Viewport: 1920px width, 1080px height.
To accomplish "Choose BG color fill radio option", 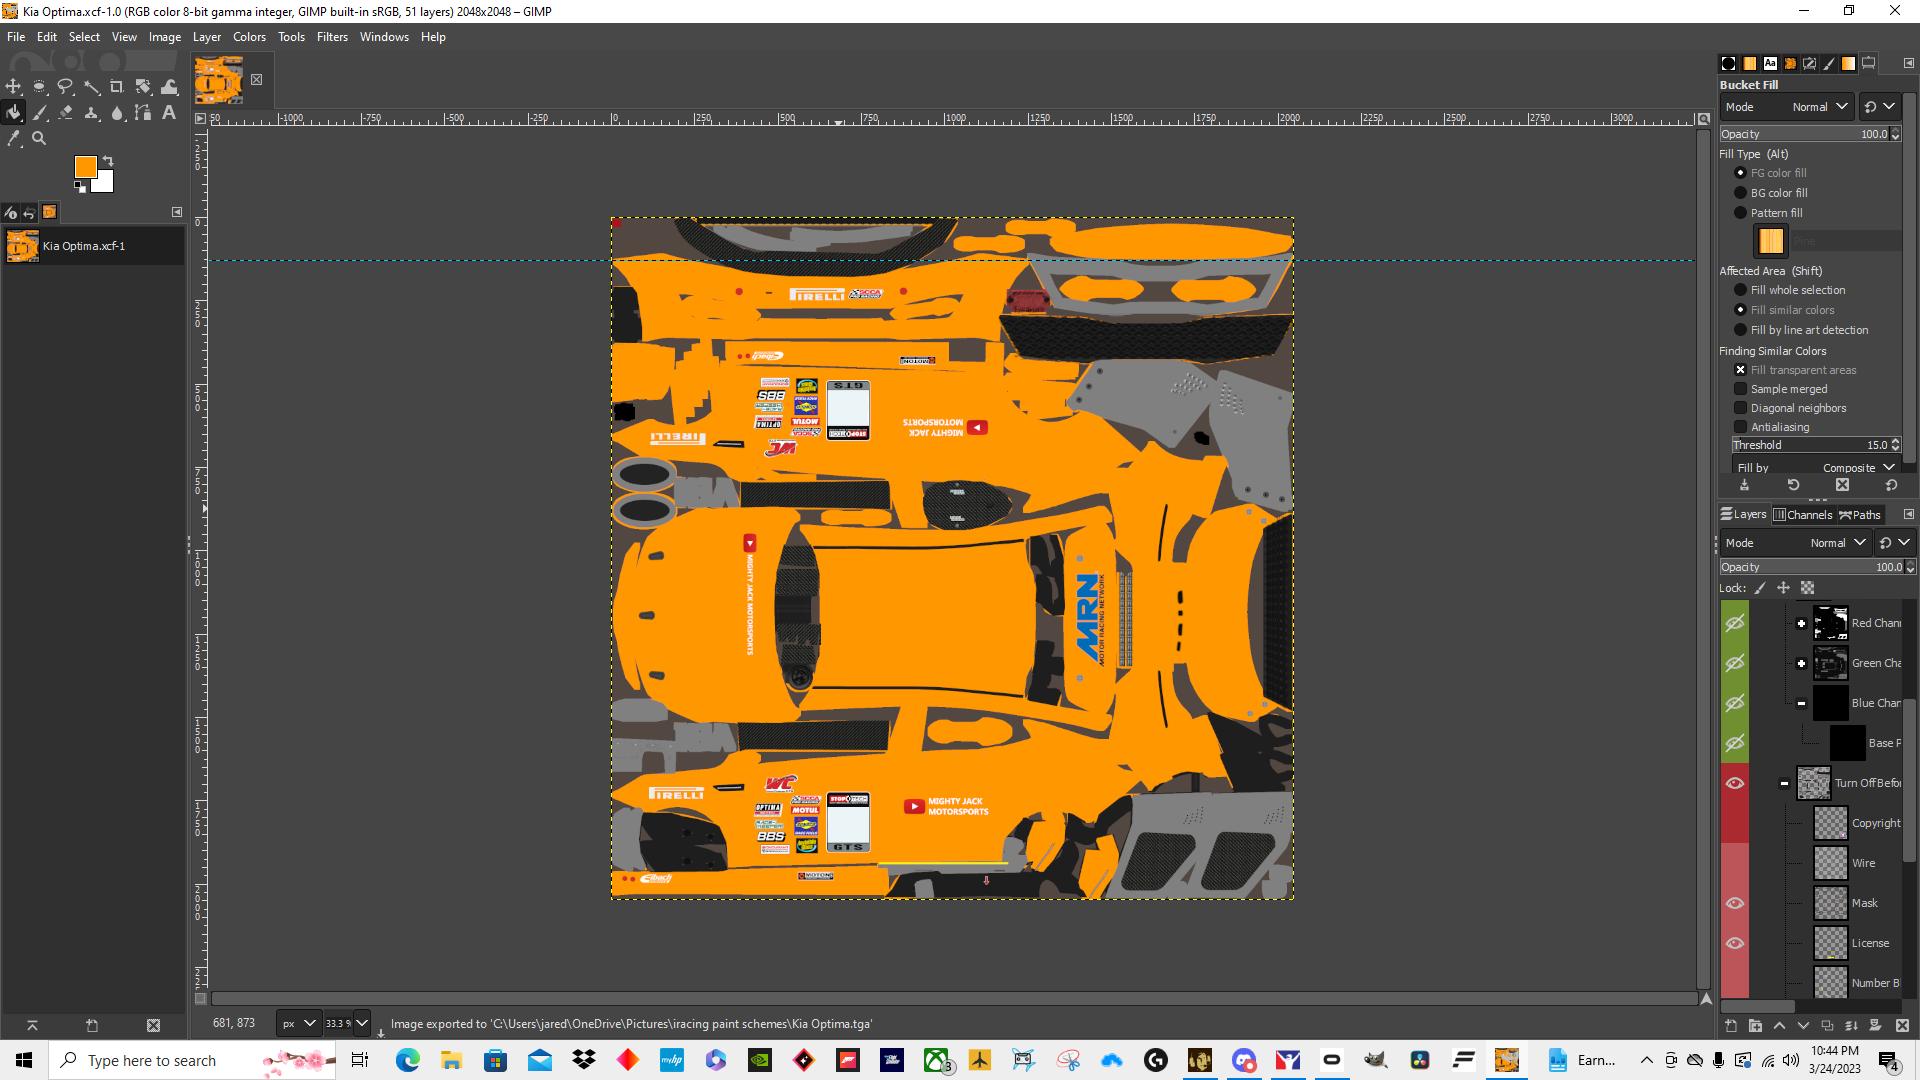I will click(1741, 193).
